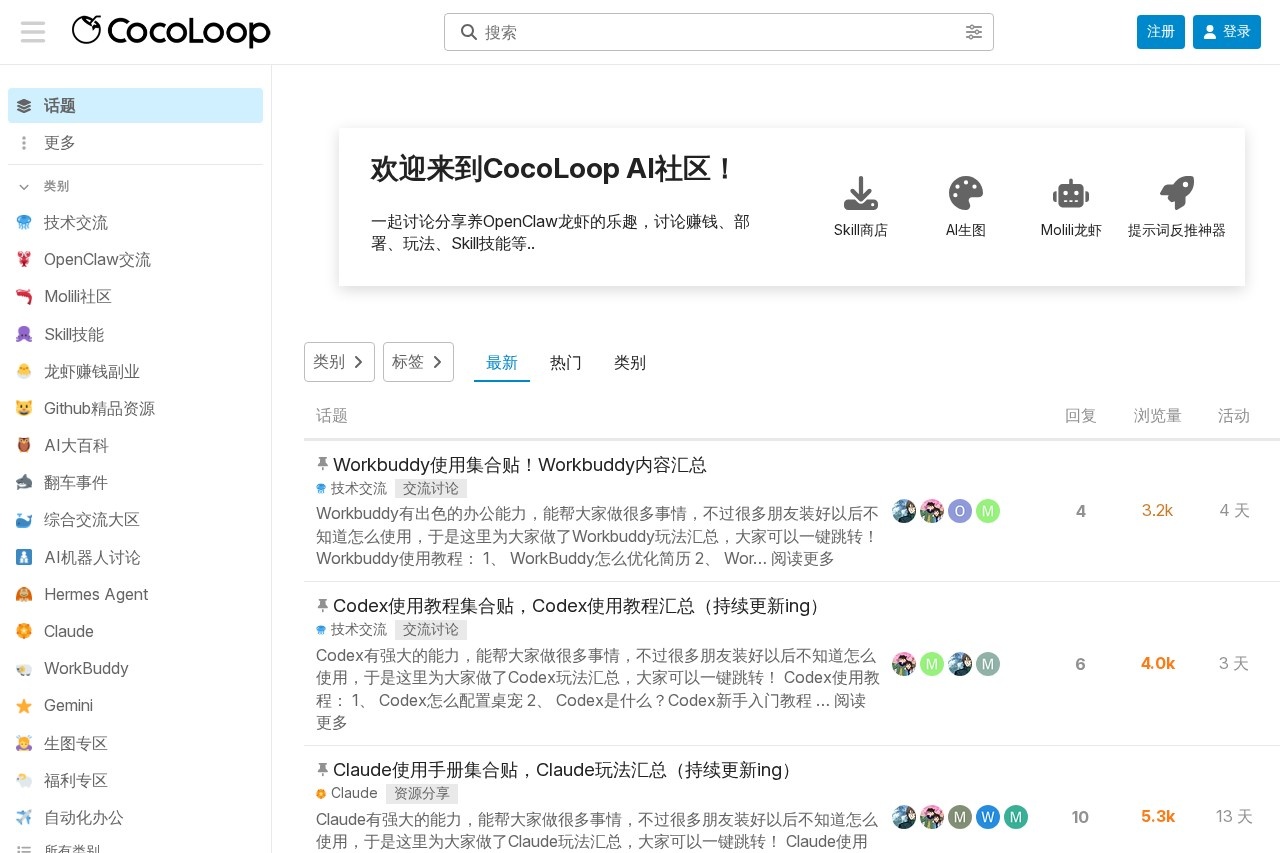This screenshot has width=1280, height=853.
Task: Click the AI大百科 owl icon
Action: coord(24,445)
